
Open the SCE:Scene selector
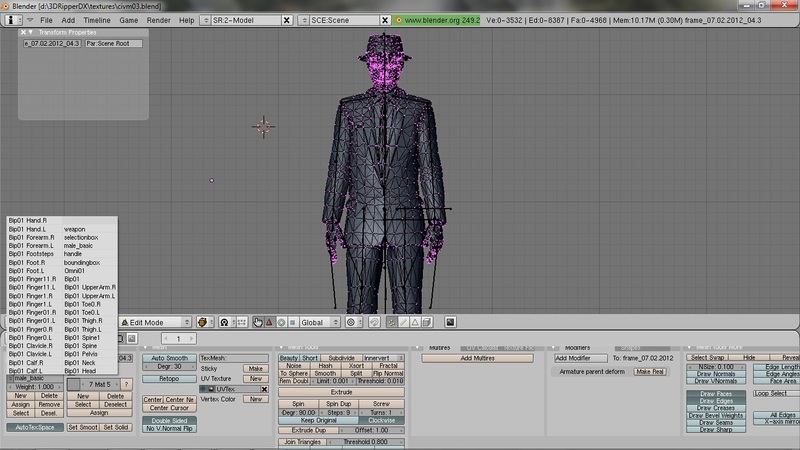[304, 20]
